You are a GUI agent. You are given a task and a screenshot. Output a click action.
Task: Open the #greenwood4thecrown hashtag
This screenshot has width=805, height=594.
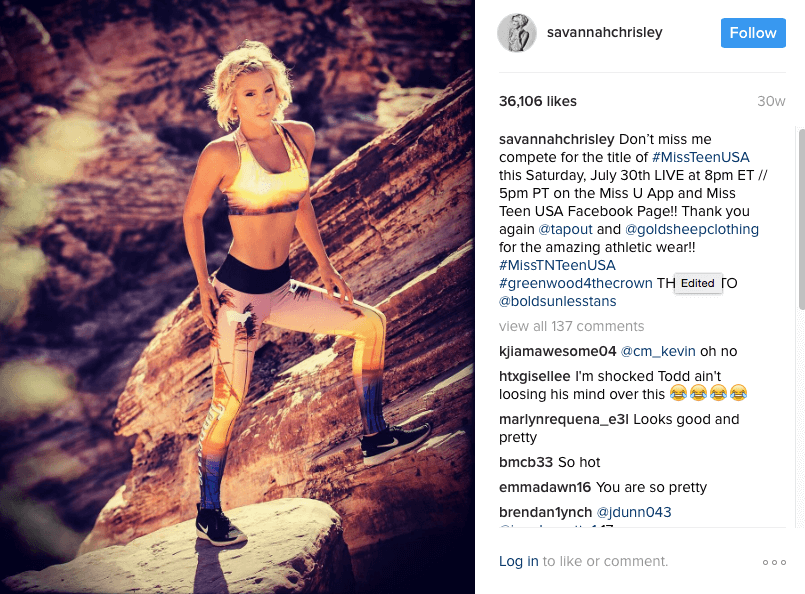pyautogui.click(x=576, y=283)
